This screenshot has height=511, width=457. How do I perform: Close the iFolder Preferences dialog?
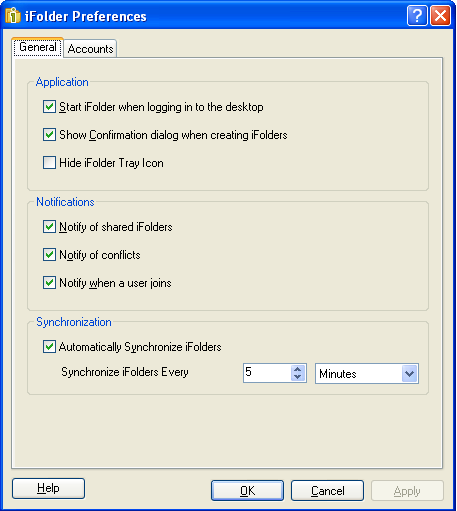(x=440, y=16)
